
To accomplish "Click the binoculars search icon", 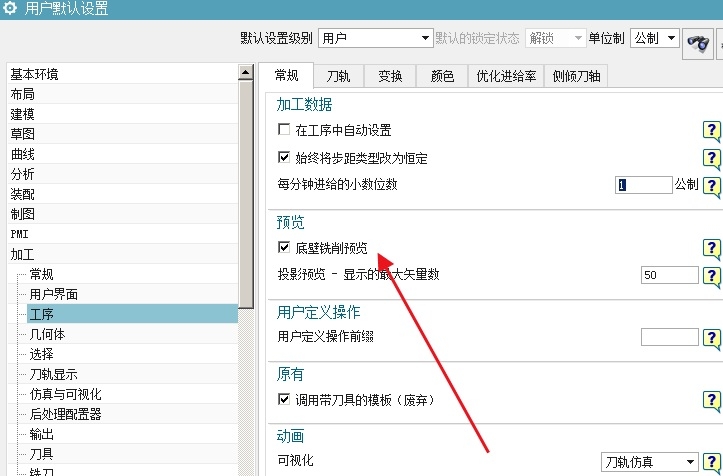I will 698,44.
